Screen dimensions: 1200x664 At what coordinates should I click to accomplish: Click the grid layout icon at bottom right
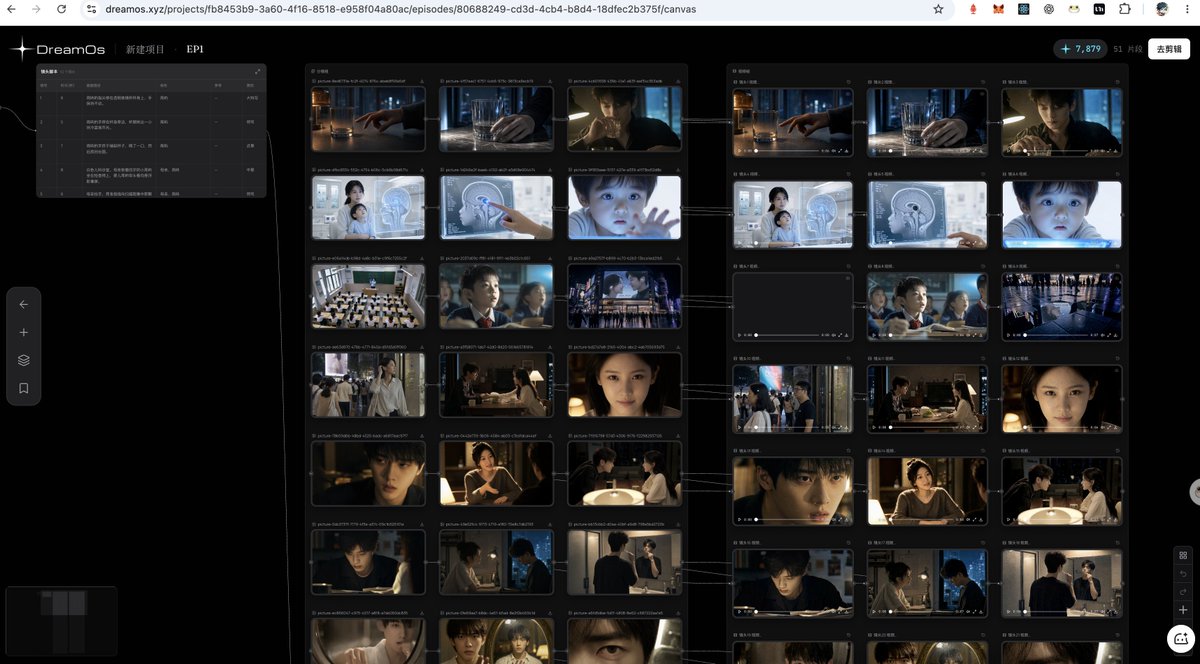coord(1183,555)
